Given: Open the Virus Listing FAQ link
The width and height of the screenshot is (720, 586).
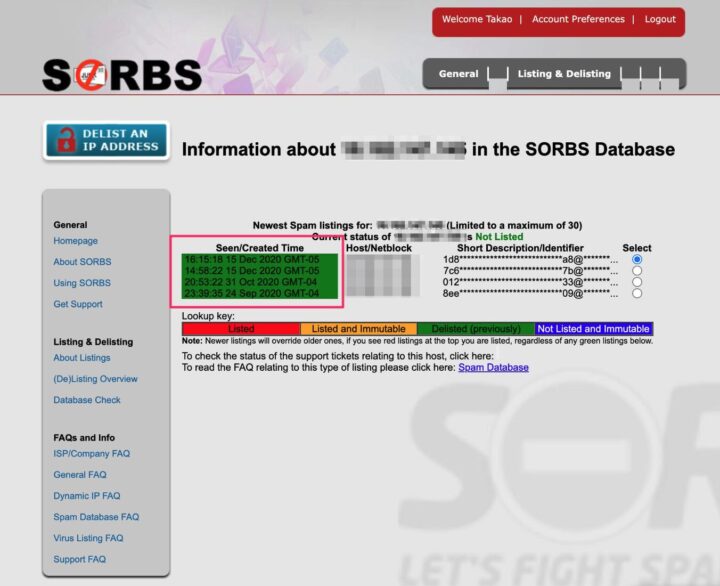Looking at the screenshot, I should (88, 538).
